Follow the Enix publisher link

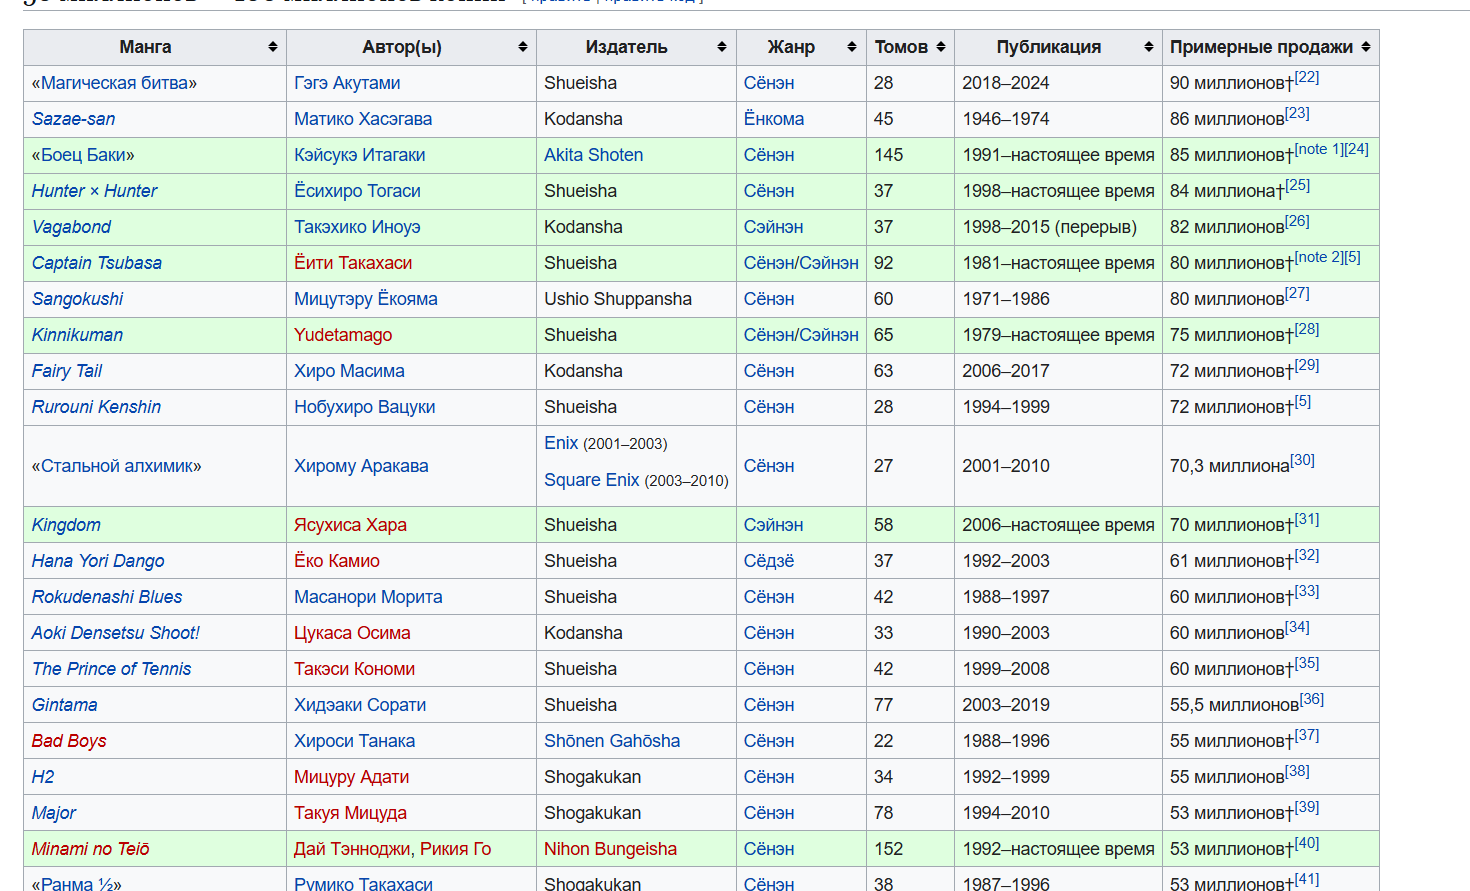(x=561, y=443)
